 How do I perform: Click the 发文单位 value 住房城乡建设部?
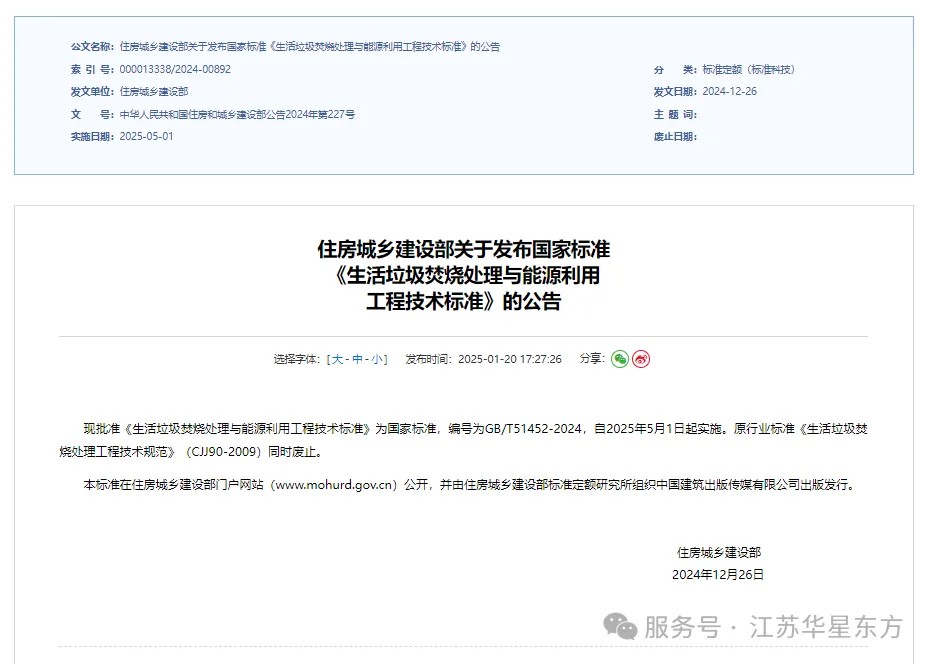tap(154, 92)
